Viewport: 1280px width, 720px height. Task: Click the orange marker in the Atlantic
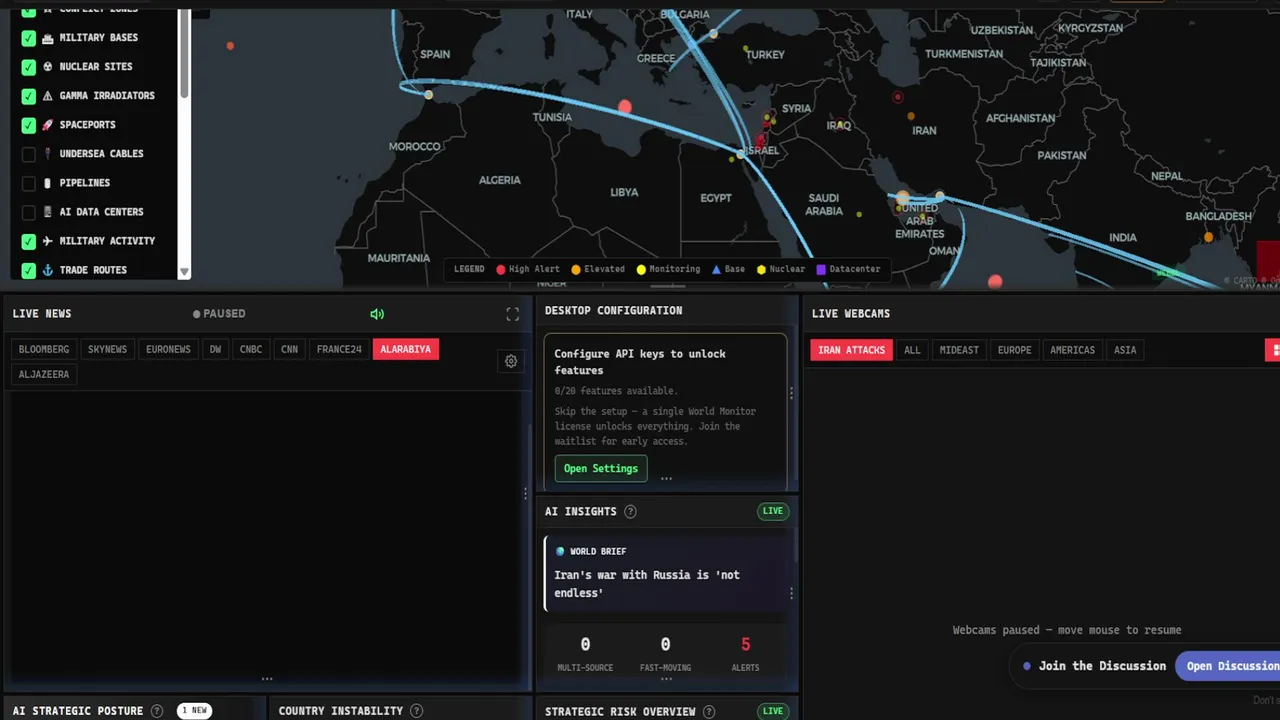pyautogui.click(x=230, y=46)
